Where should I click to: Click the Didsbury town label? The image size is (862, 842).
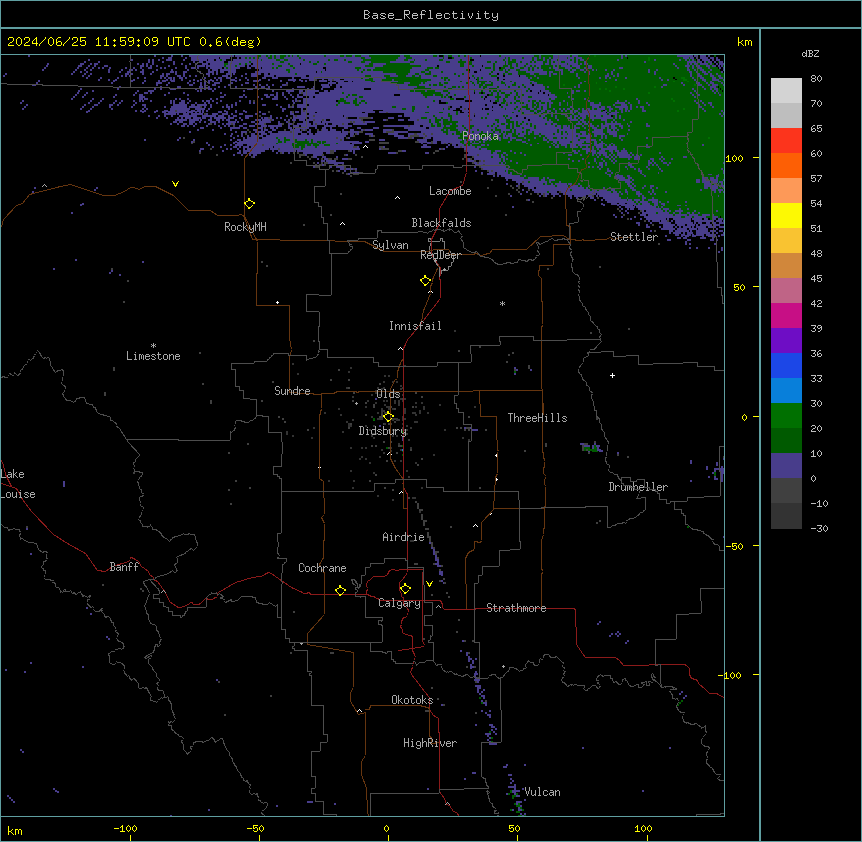tap(383, 431)
